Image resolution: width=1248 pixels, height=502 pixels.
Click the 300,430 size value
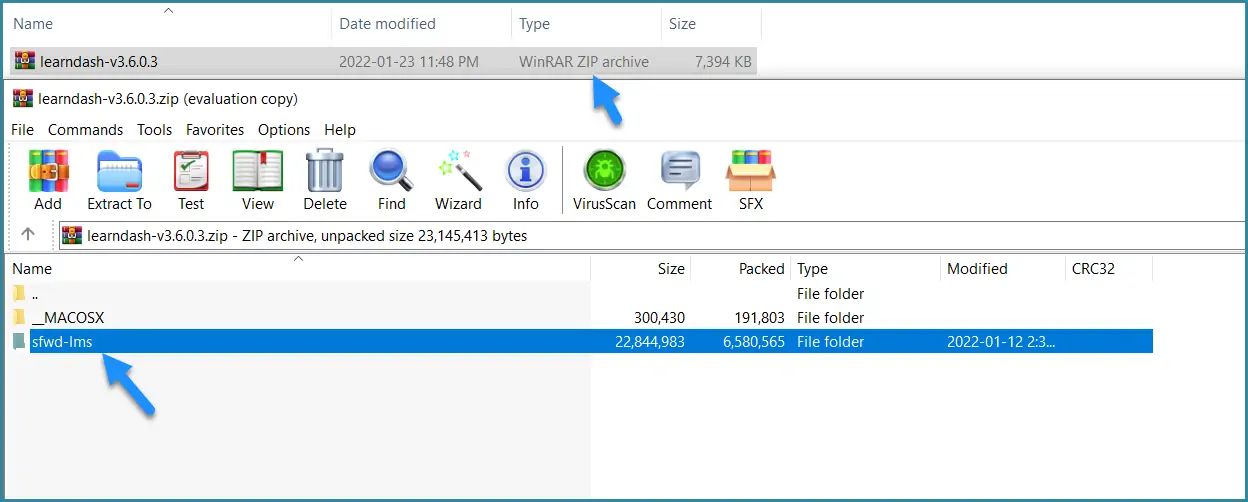(659, 318)
